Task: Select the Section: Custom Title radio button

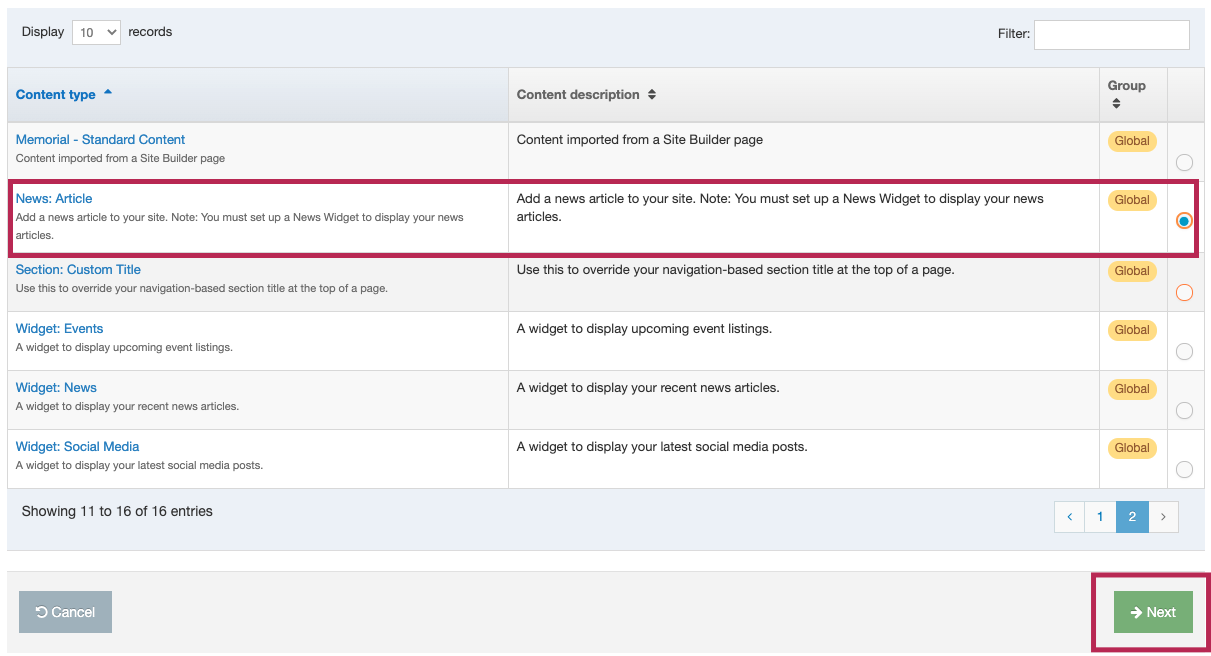Action: tap(1185, 292)
